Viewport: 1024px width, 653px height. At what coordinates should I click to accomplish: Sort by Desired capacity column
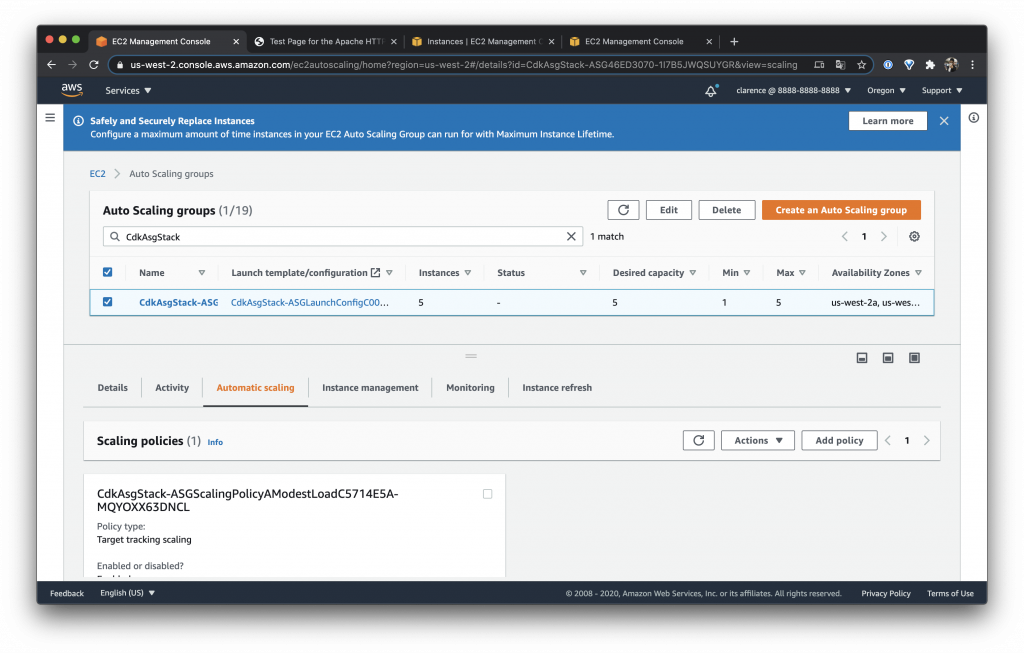(x=692, y=272)
